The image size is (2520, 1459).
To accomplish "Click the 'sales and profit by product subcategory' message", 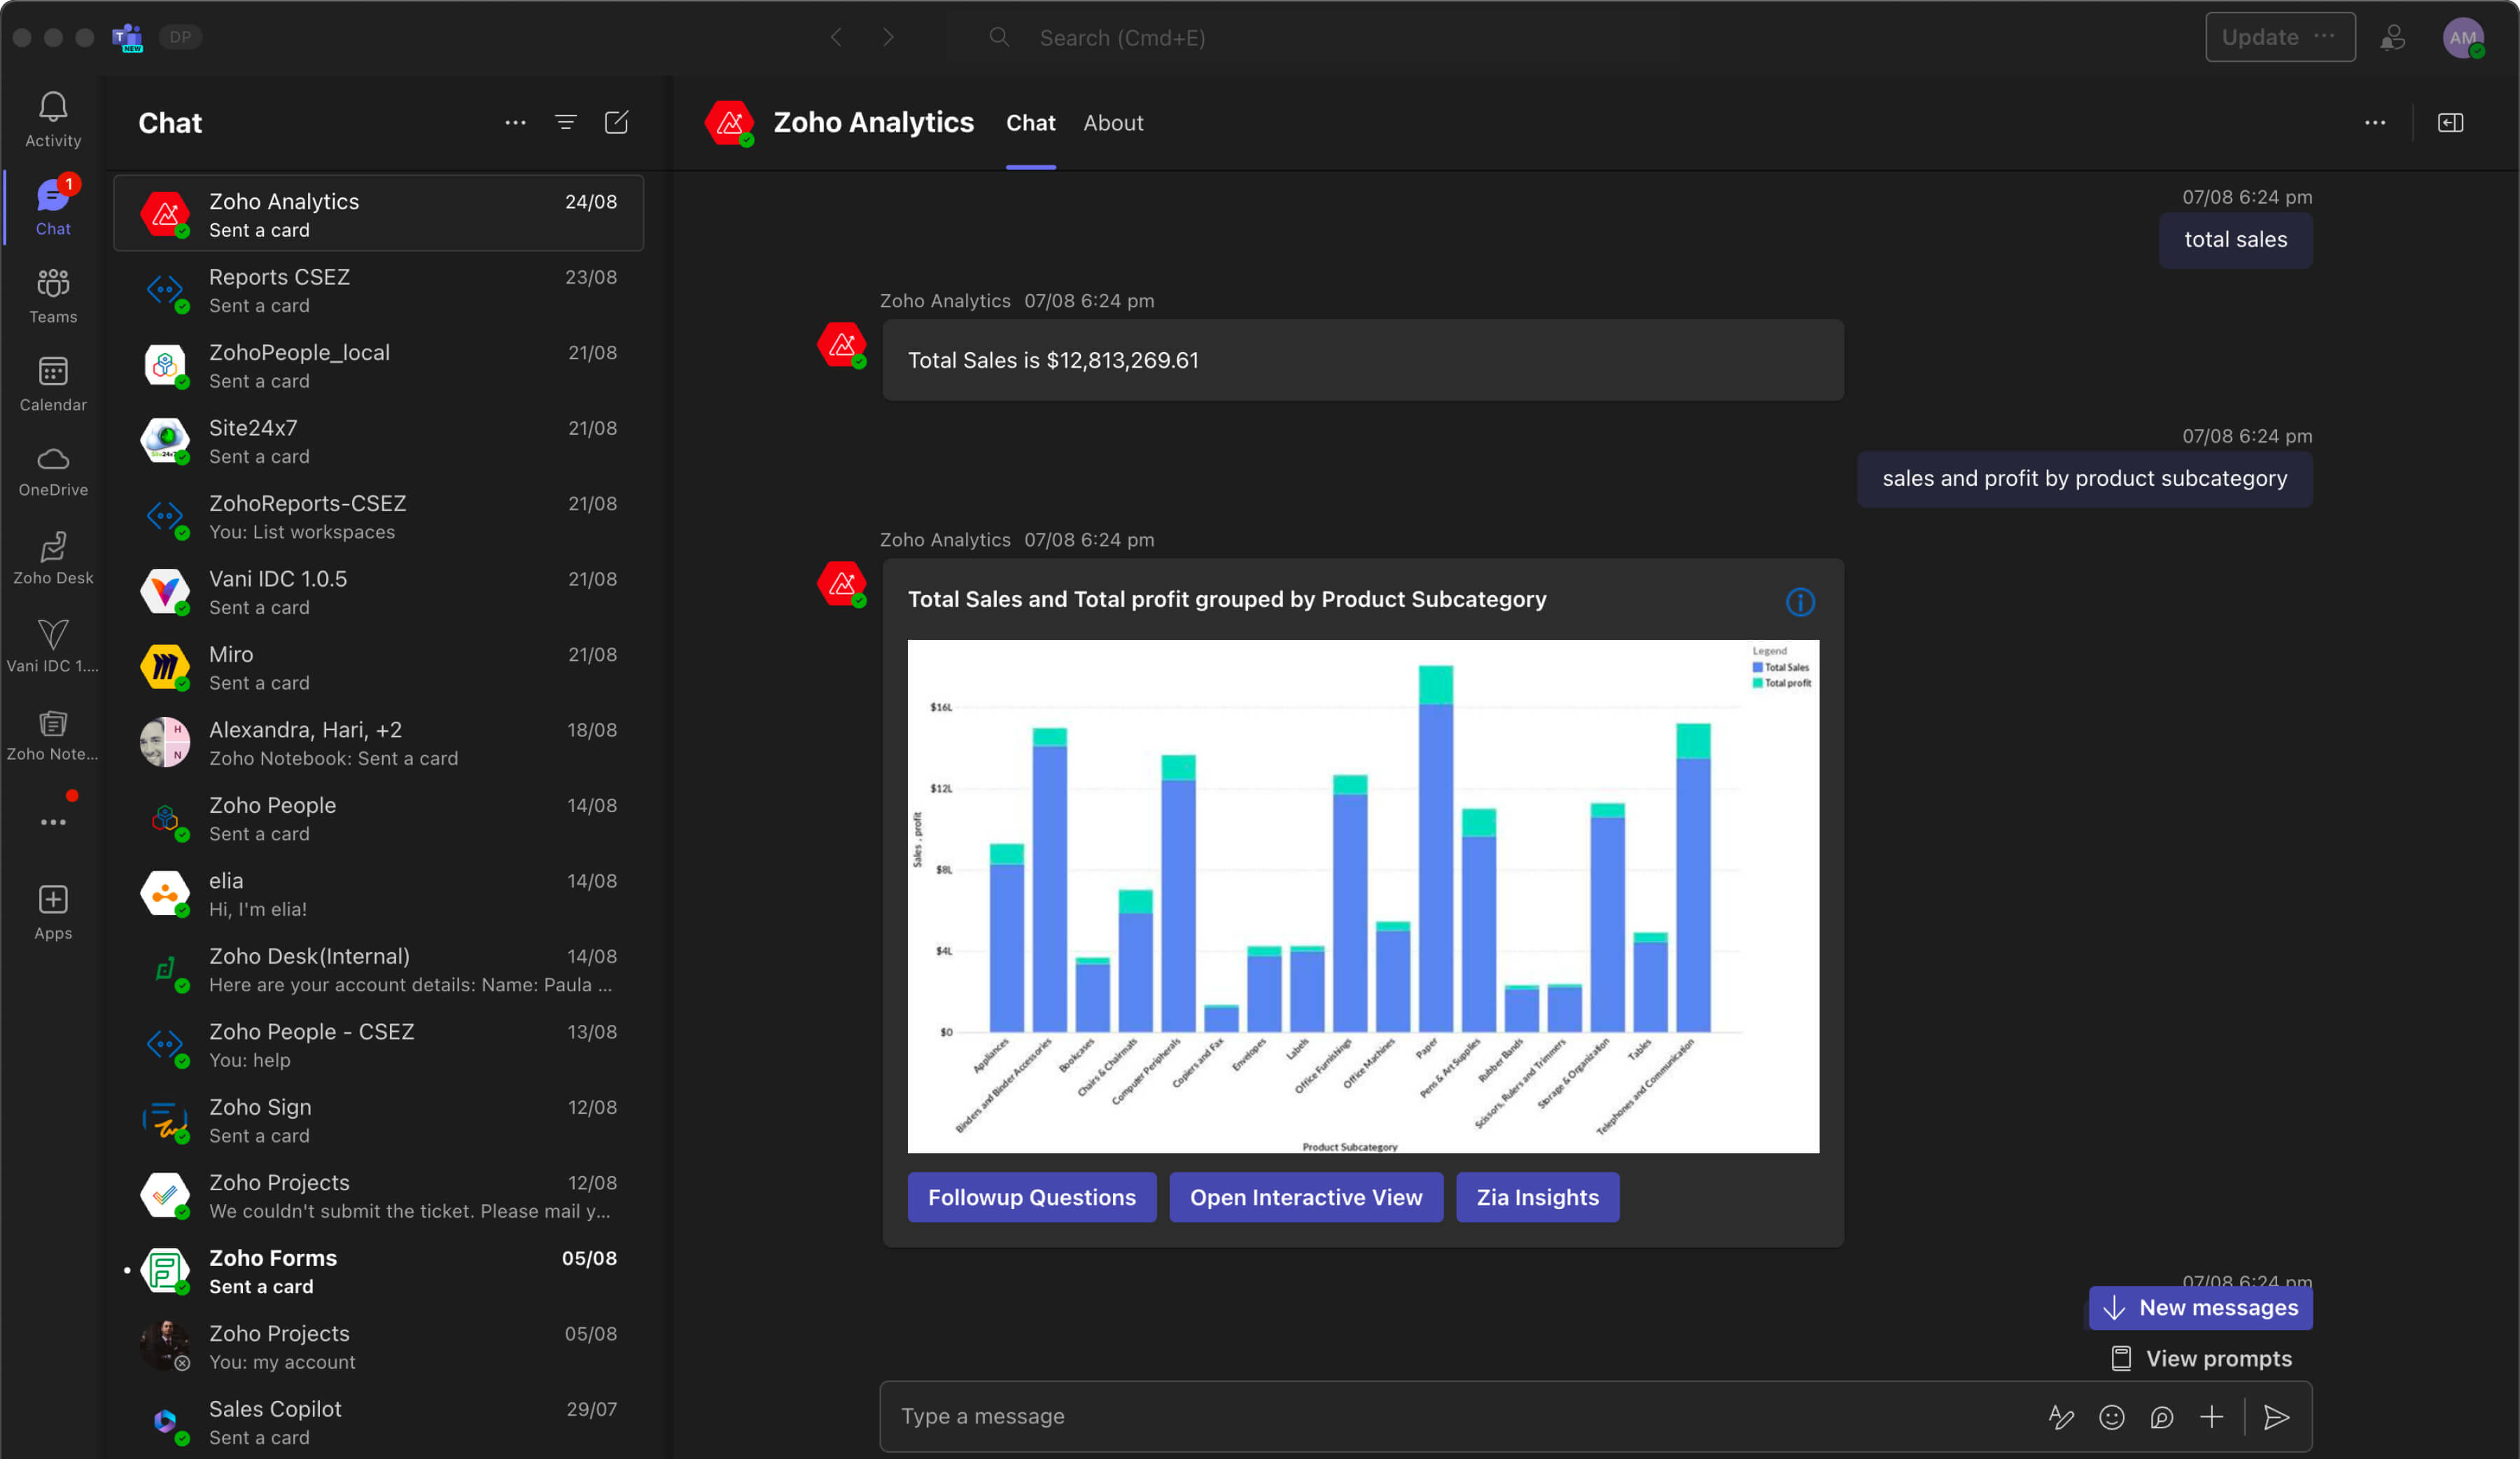I will pyautogui.click(x=2084, y=479).
